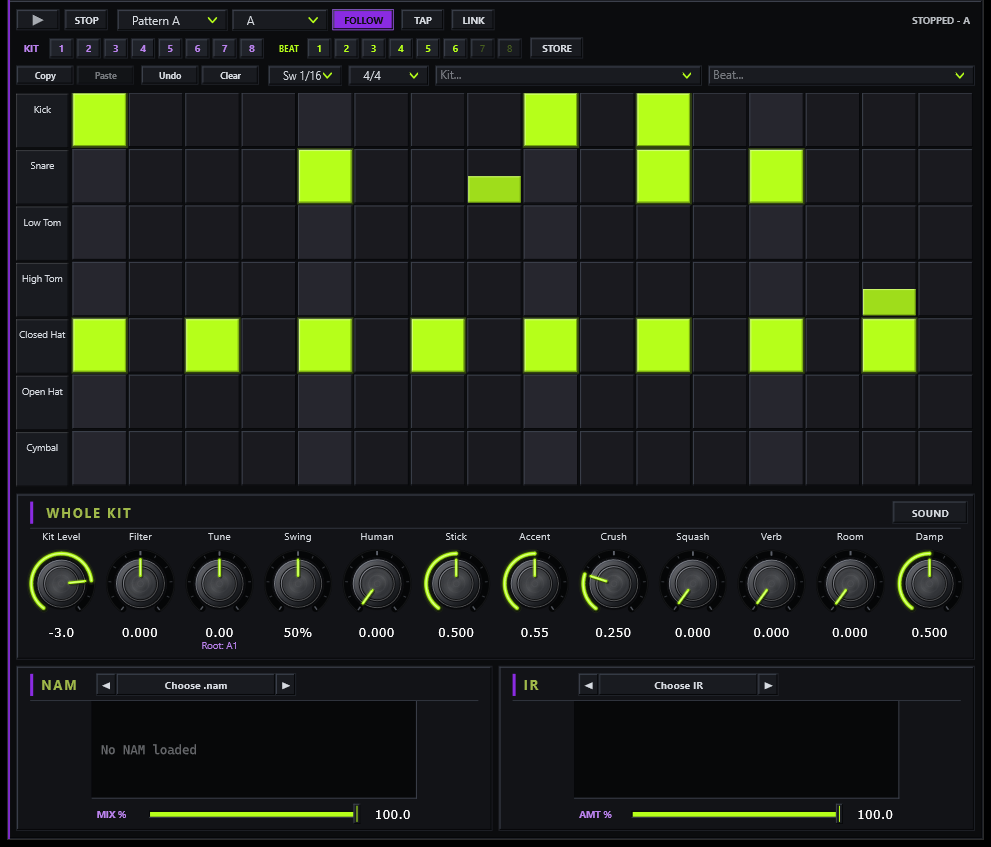Select the Open Hat track label
991x847 pixels.
[x=42, y=401]
